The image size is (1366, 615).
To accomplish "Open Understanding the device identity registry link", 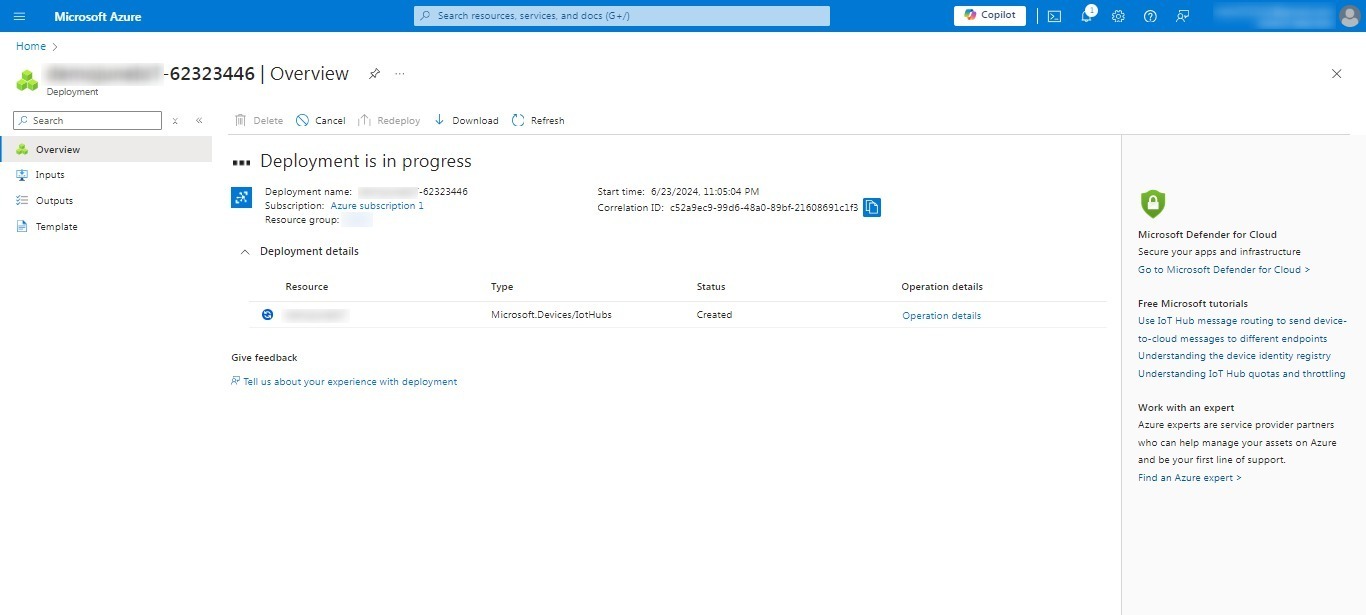I will tap(1234, 356).
